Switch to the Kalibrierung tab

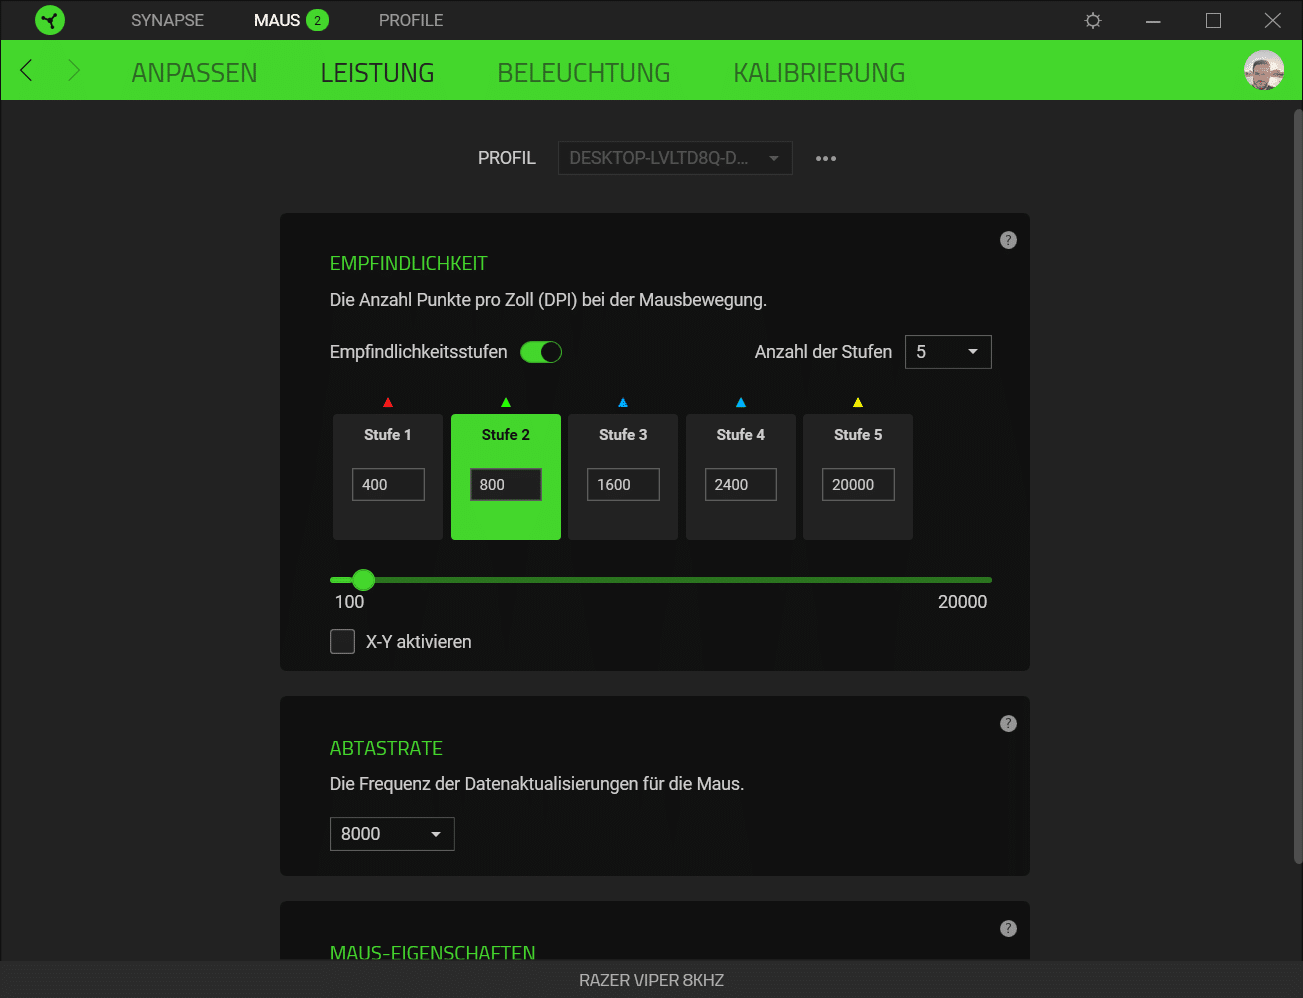pos(819,72)
